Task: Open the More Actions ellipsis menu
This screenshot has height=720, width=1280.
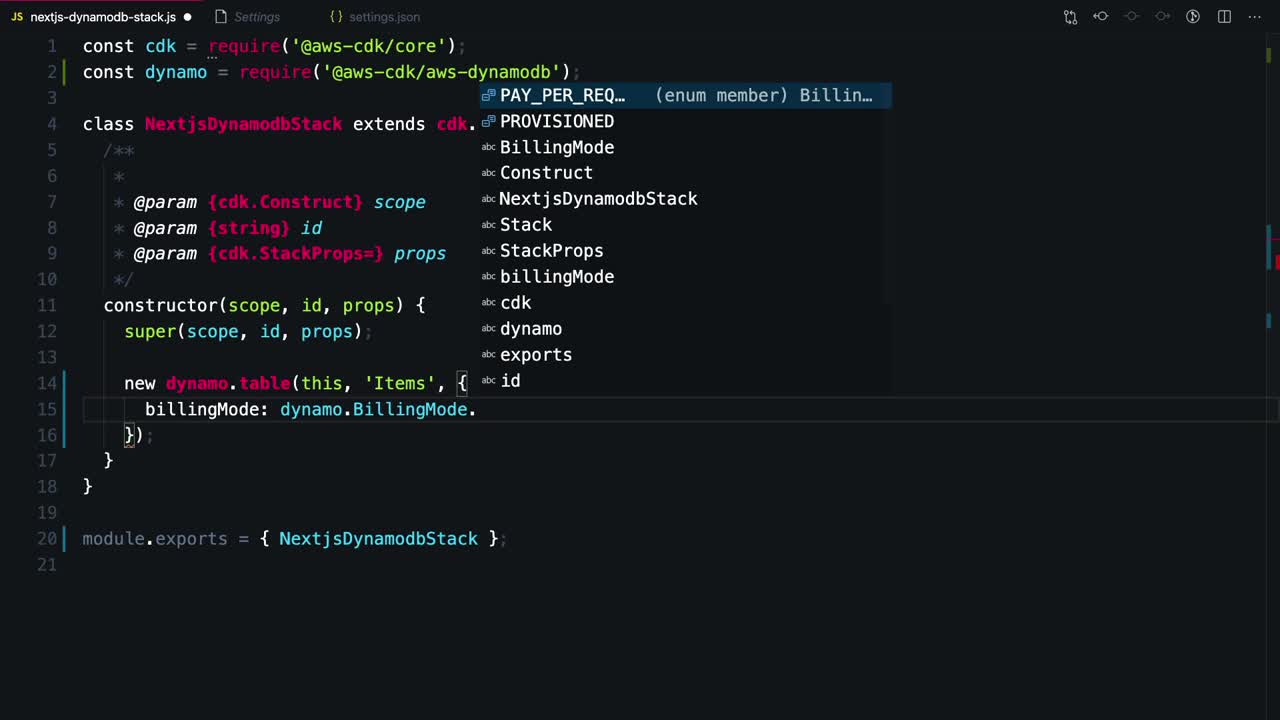Action: pos(1255,17)
